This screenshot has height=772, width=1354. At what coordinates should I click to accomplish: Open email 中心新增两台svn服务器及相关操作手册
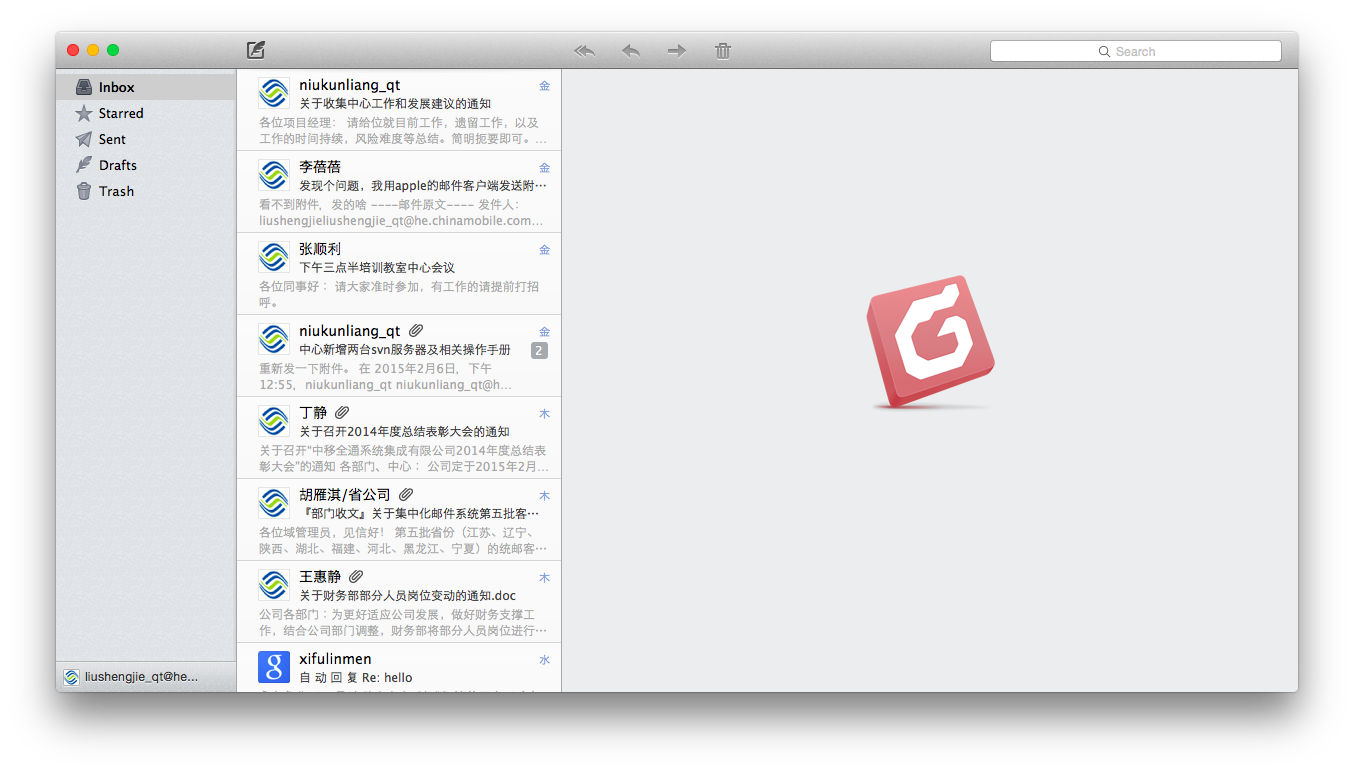point(399,356)
